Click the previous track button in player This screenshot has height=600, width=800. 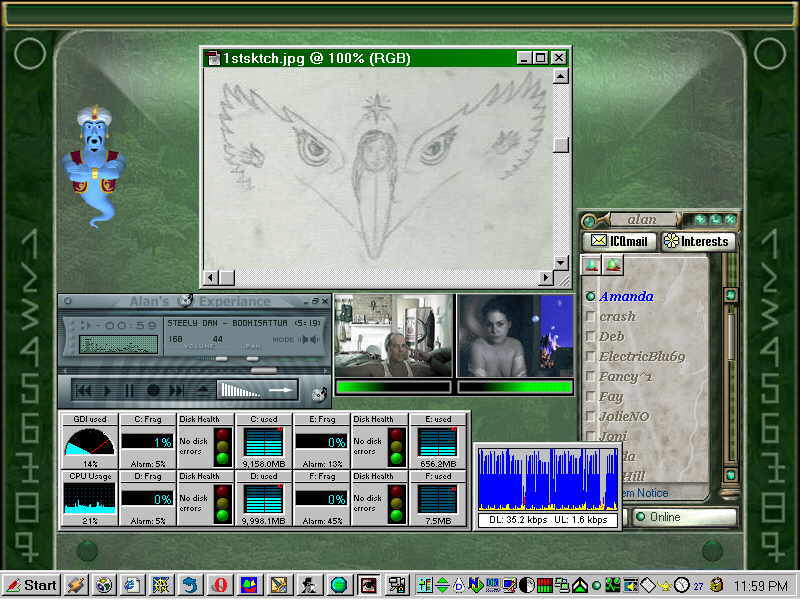click(85, 390)
